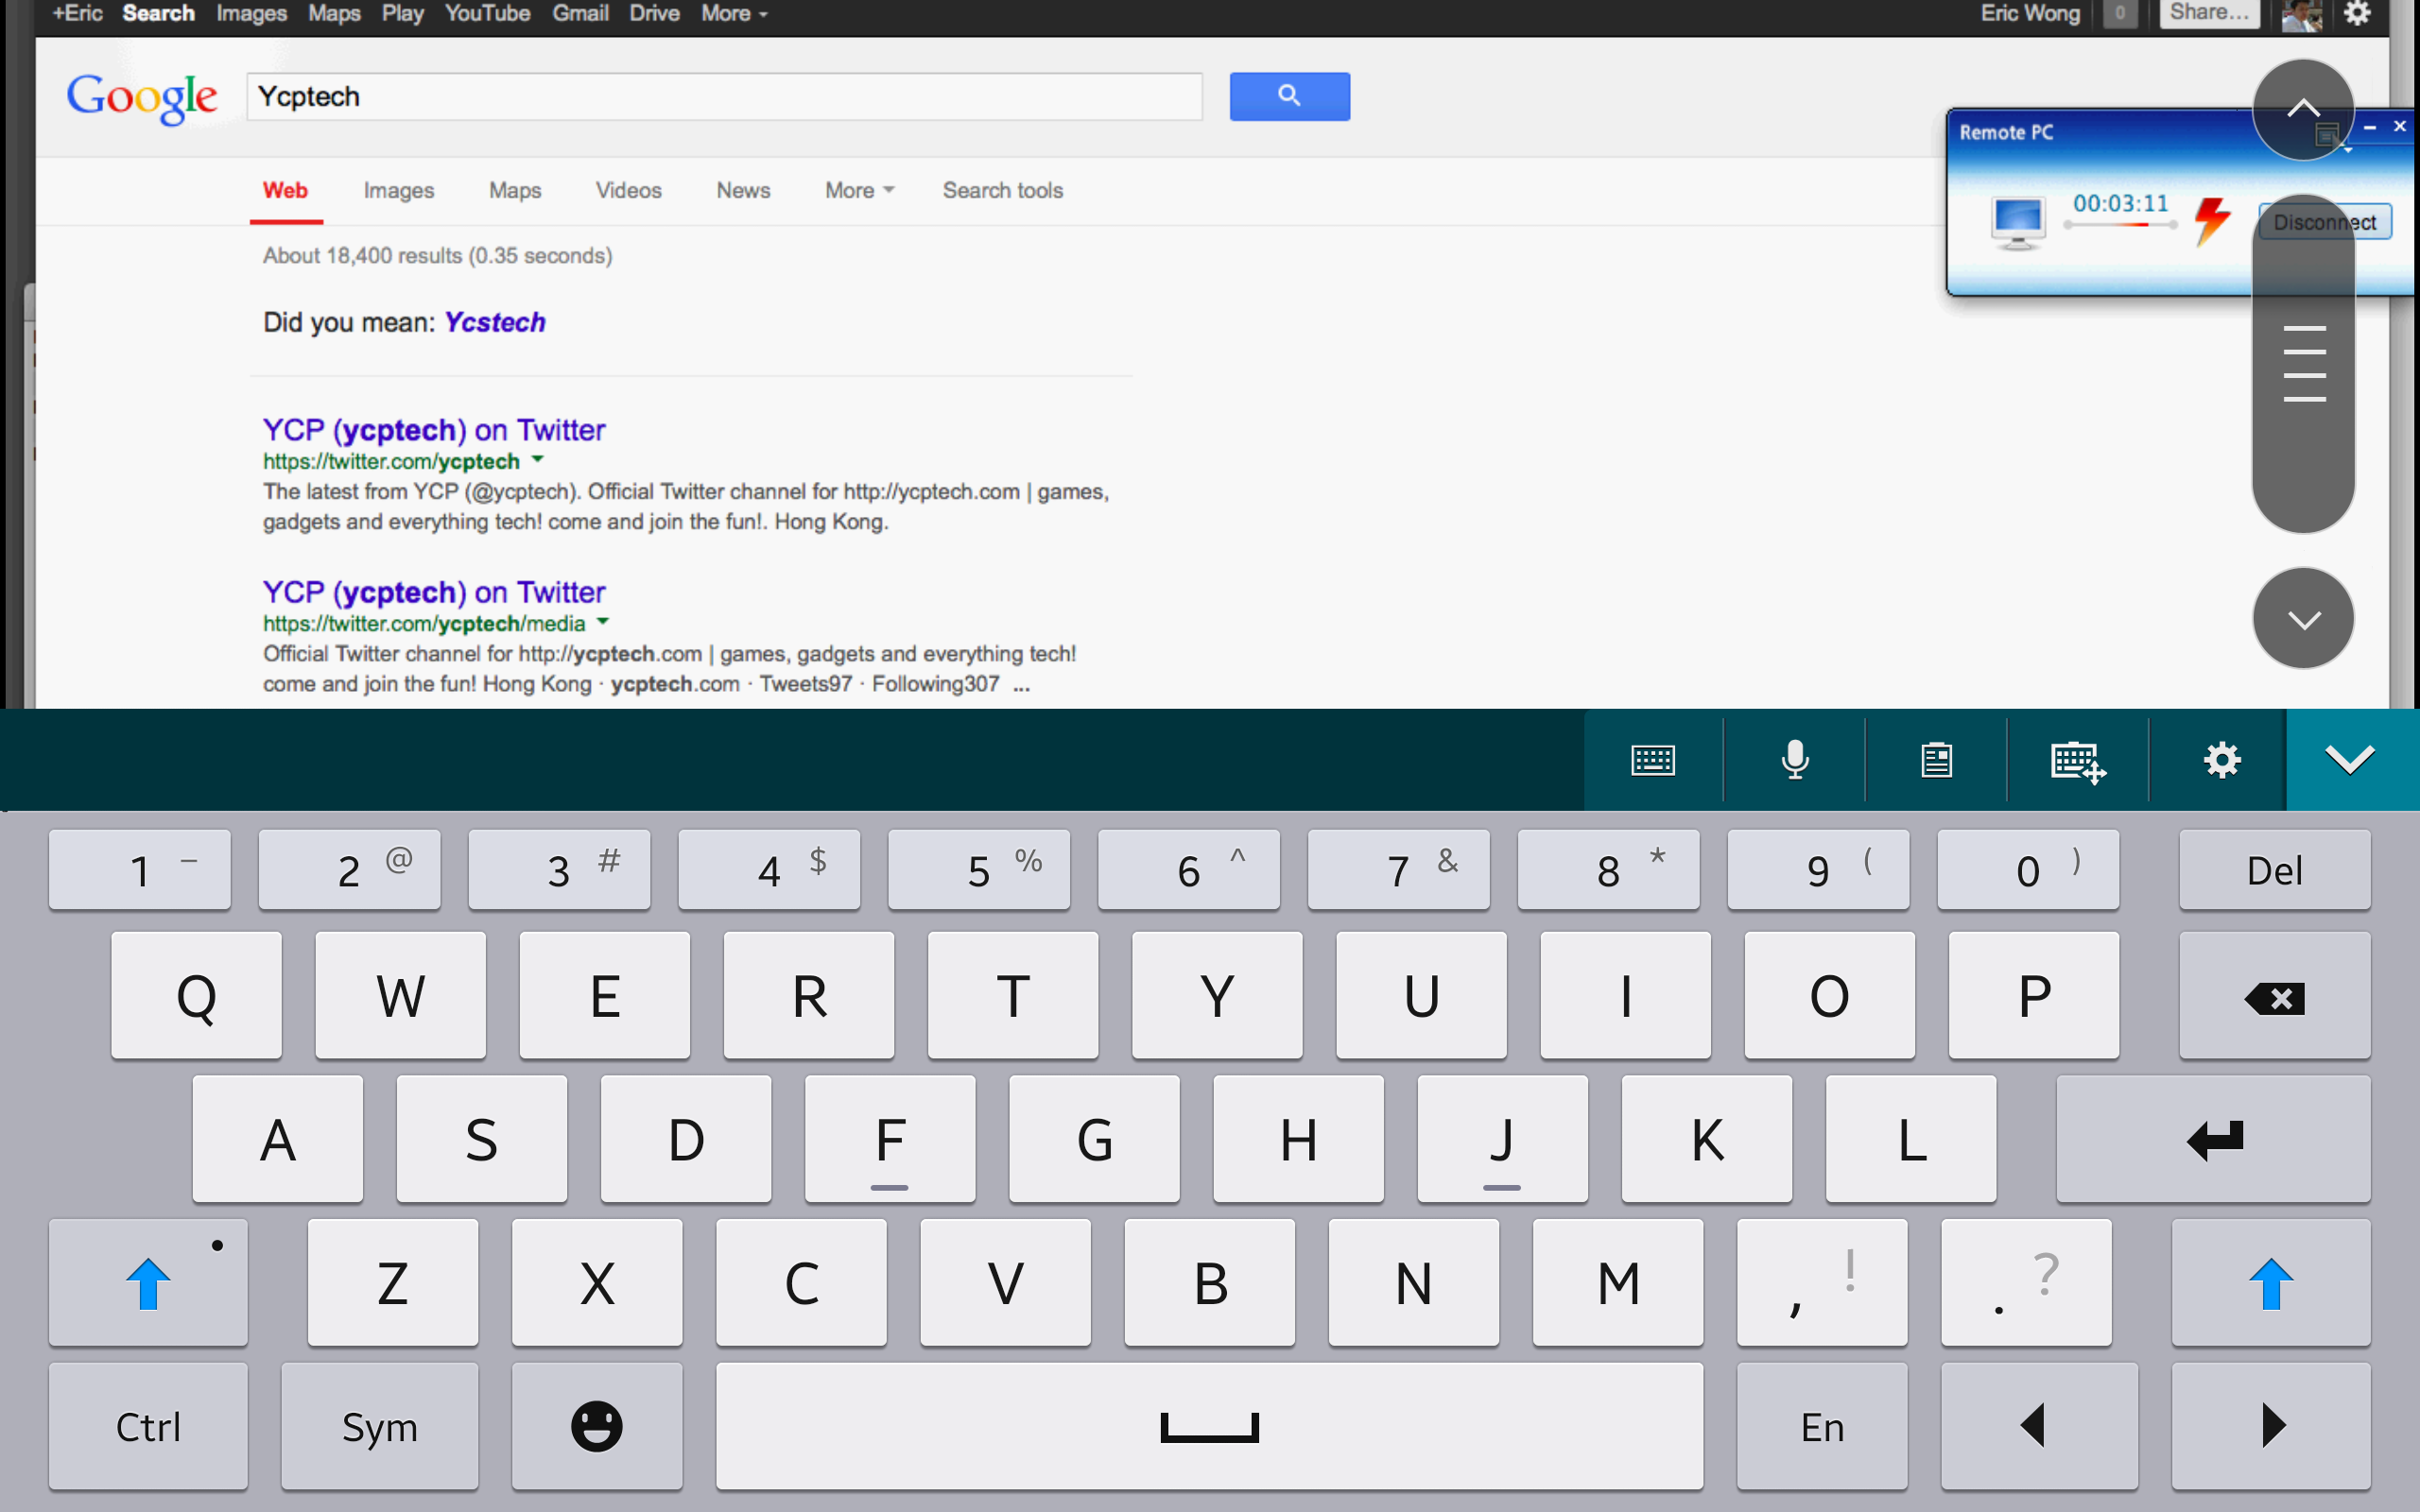Open Search tools options
Viewport: 2420px width, 1512px height.
point(1002,190)
